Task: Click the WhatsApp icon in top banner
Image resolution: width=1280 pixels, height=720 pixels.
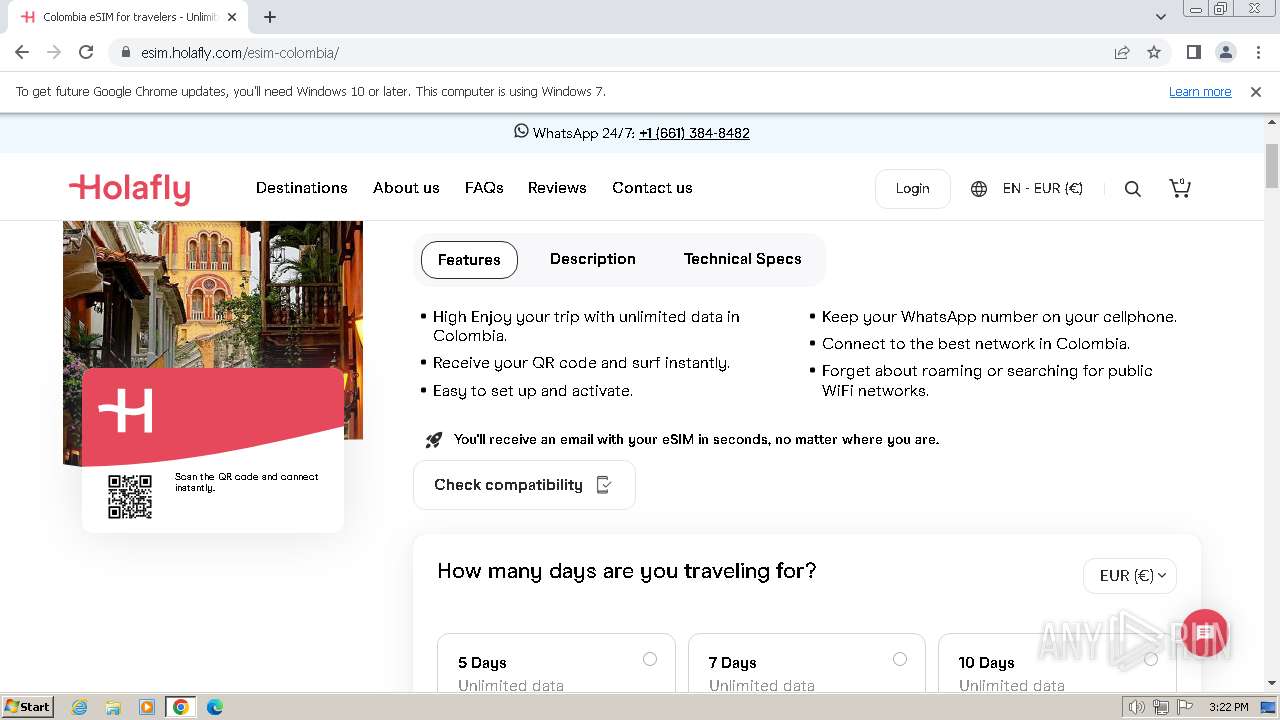Action: point(521,131)
